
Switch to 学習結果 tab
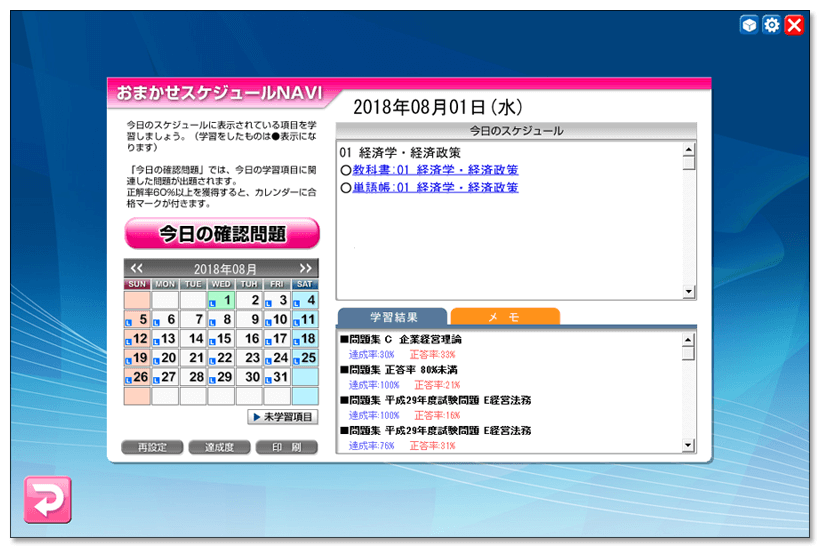tap(393, 317)
